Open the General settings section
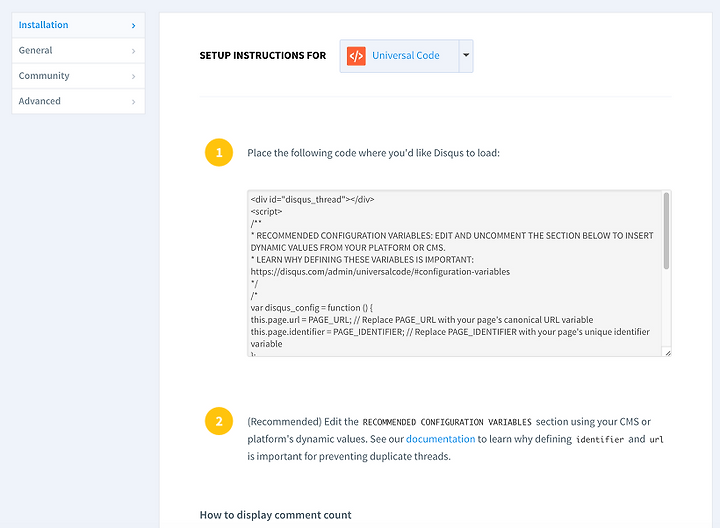The image size is (720, 528). click(x=78, y=51)
